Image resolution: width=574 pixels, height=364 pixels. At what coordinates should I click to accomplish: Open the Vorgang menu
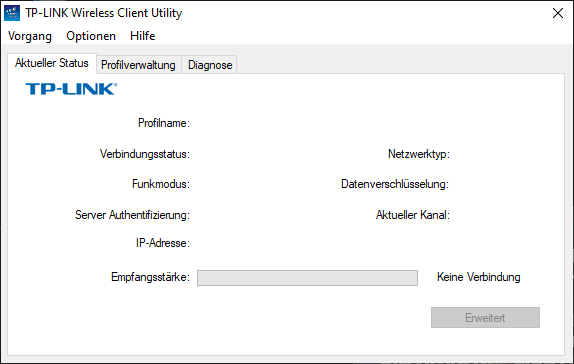tap(30, 36)
